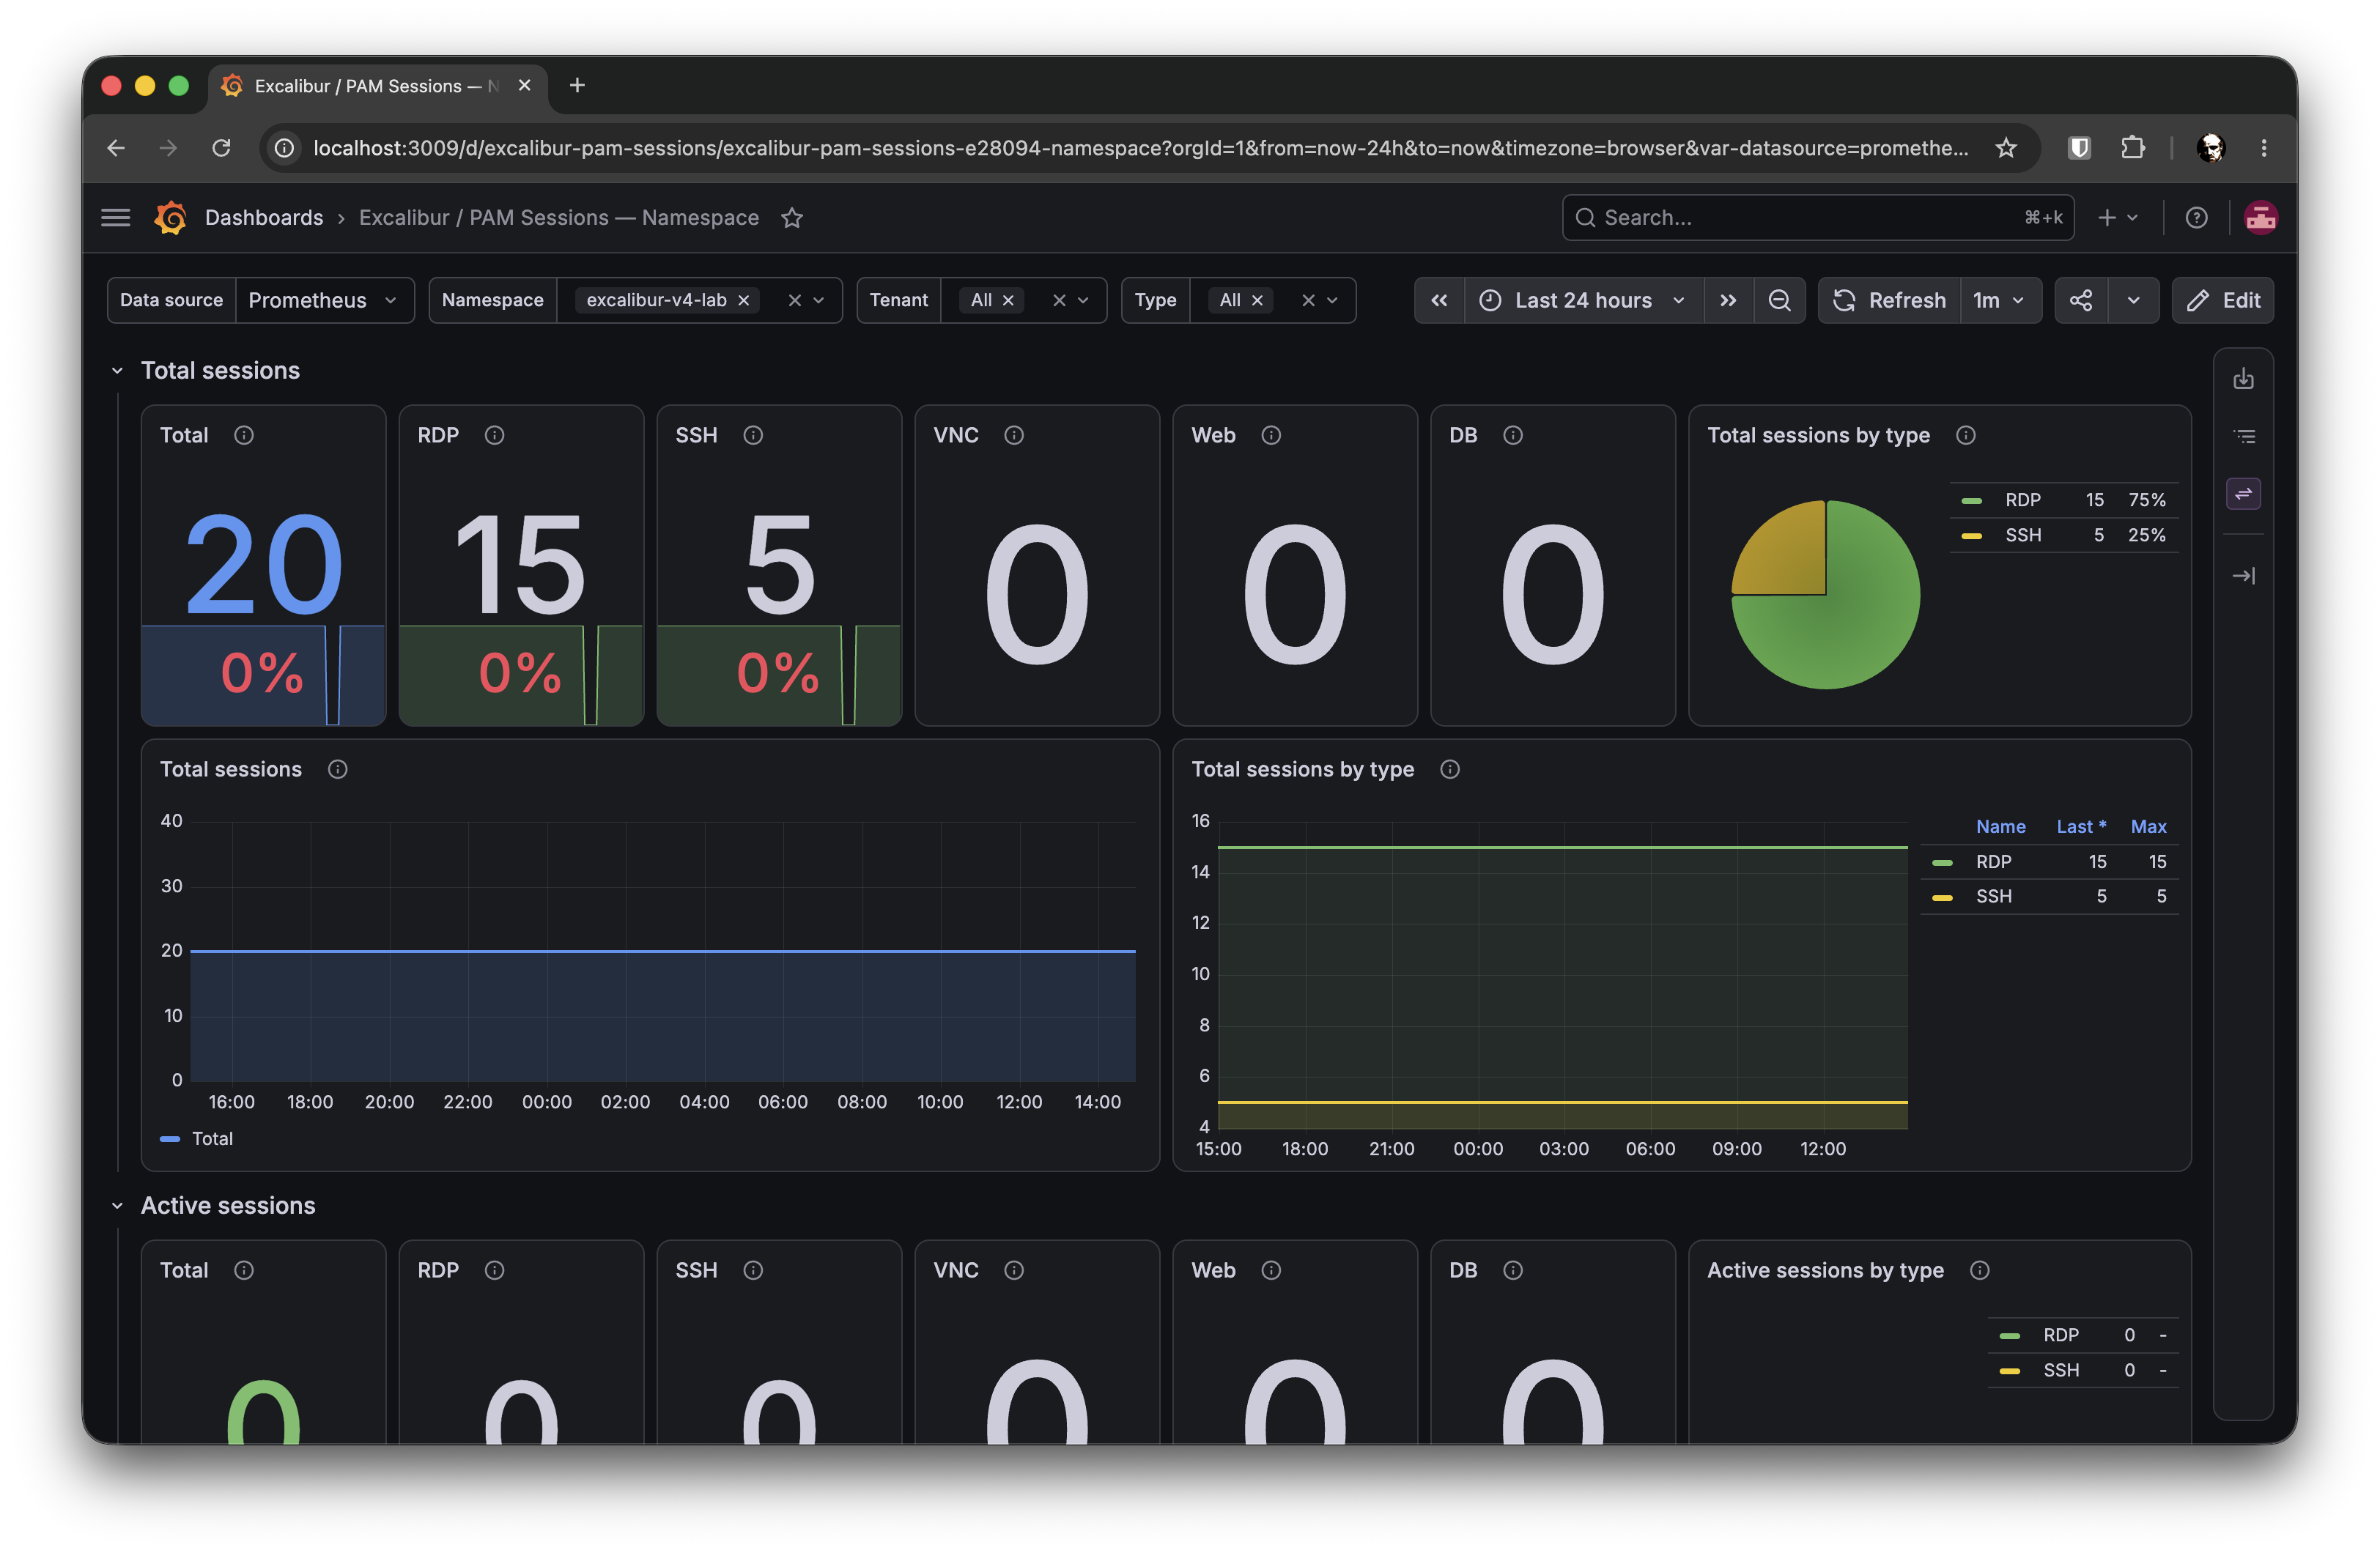Open the user profile avatar menu
Viewport: 2380px width, 1553px height.
(x=2260, y=217)
